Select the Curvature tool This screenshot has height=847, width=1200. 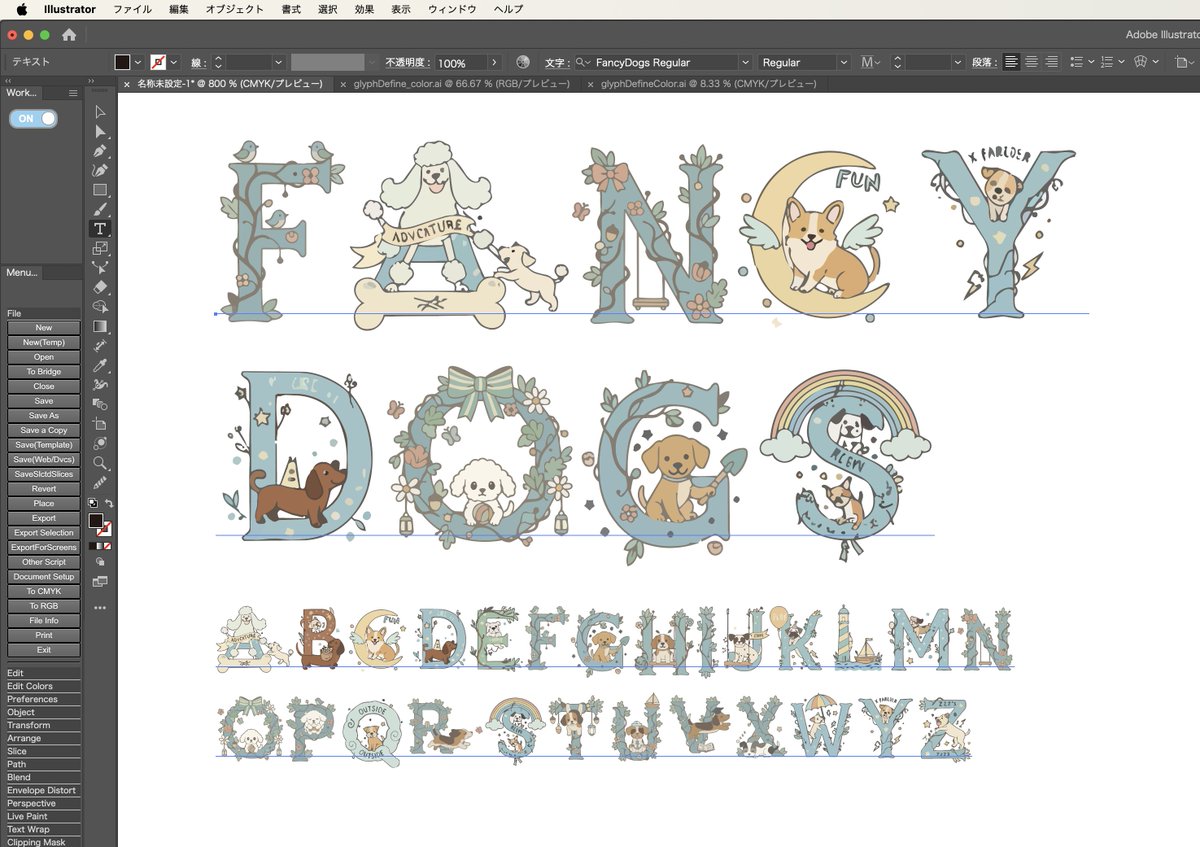tap(100, 170)
